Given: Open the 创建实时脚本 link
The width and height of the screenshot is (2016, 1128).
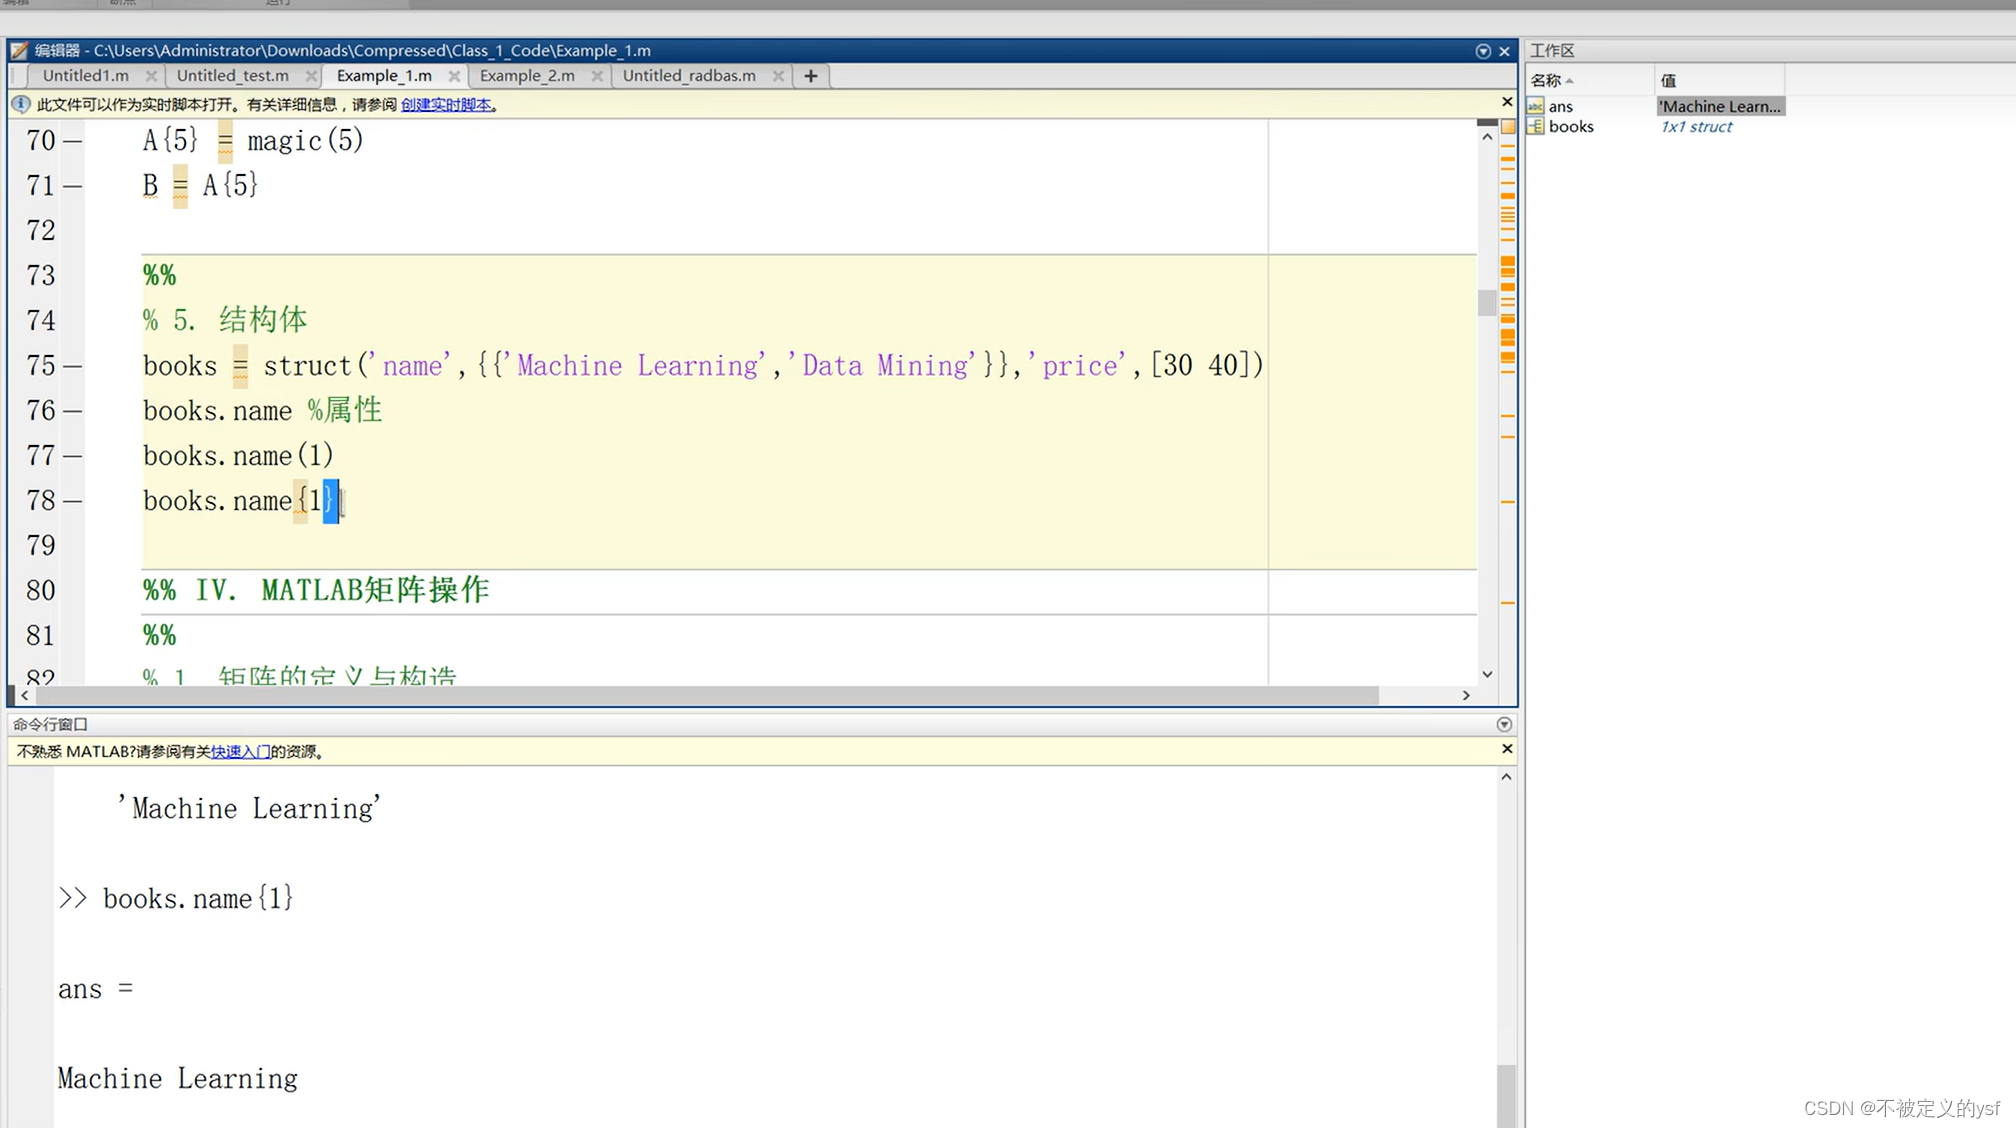Looking at the screenshot, I should (x=446, y=105).
